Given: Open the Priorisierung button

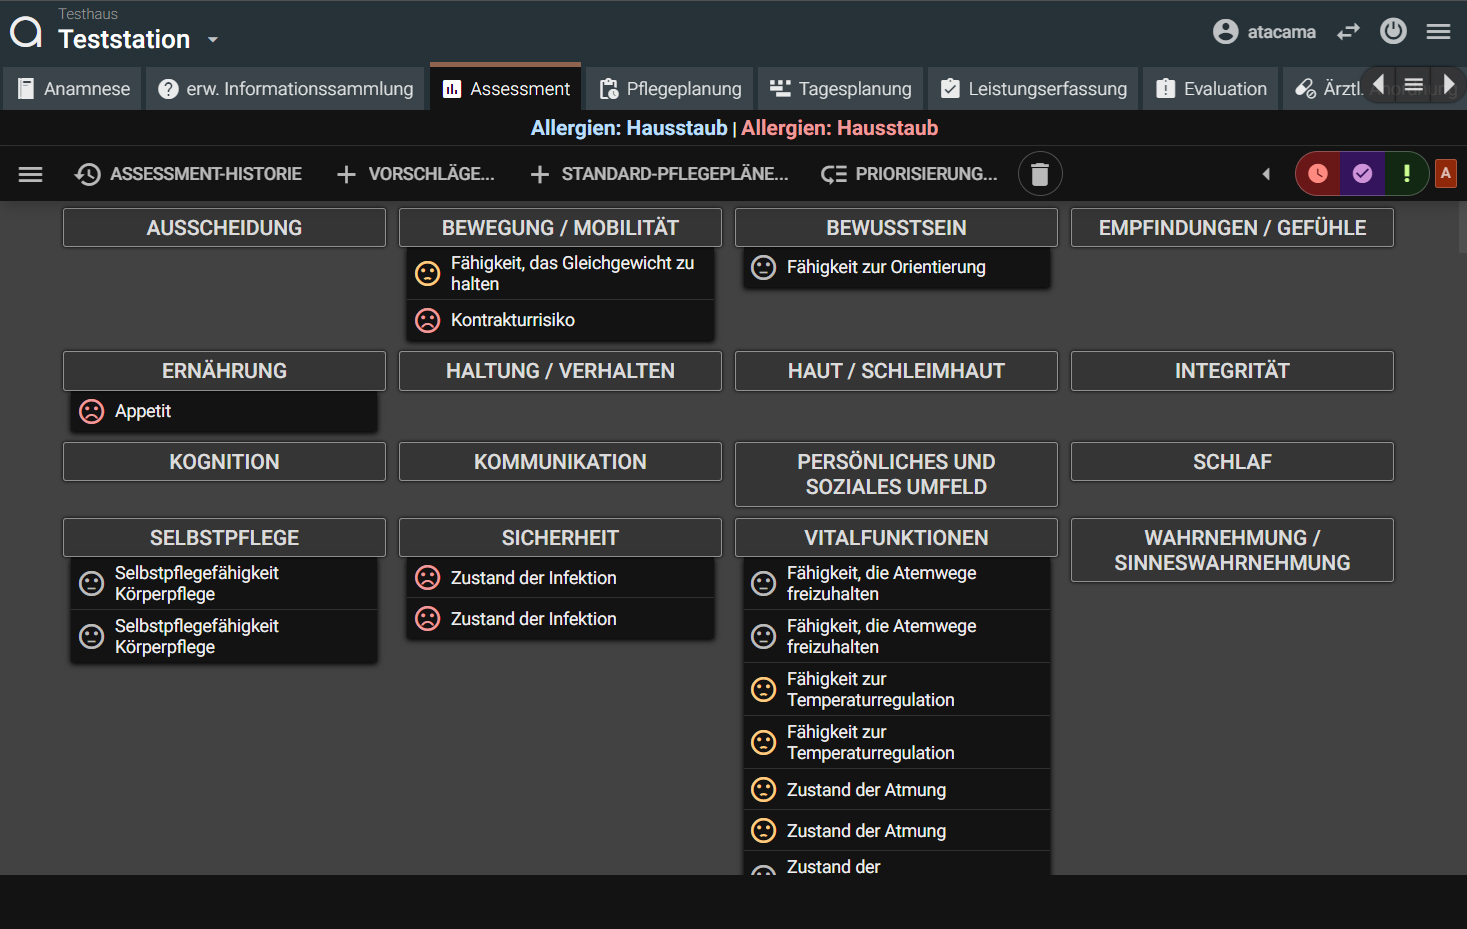Looking at the screenshot, I should [x=908, y=174].
